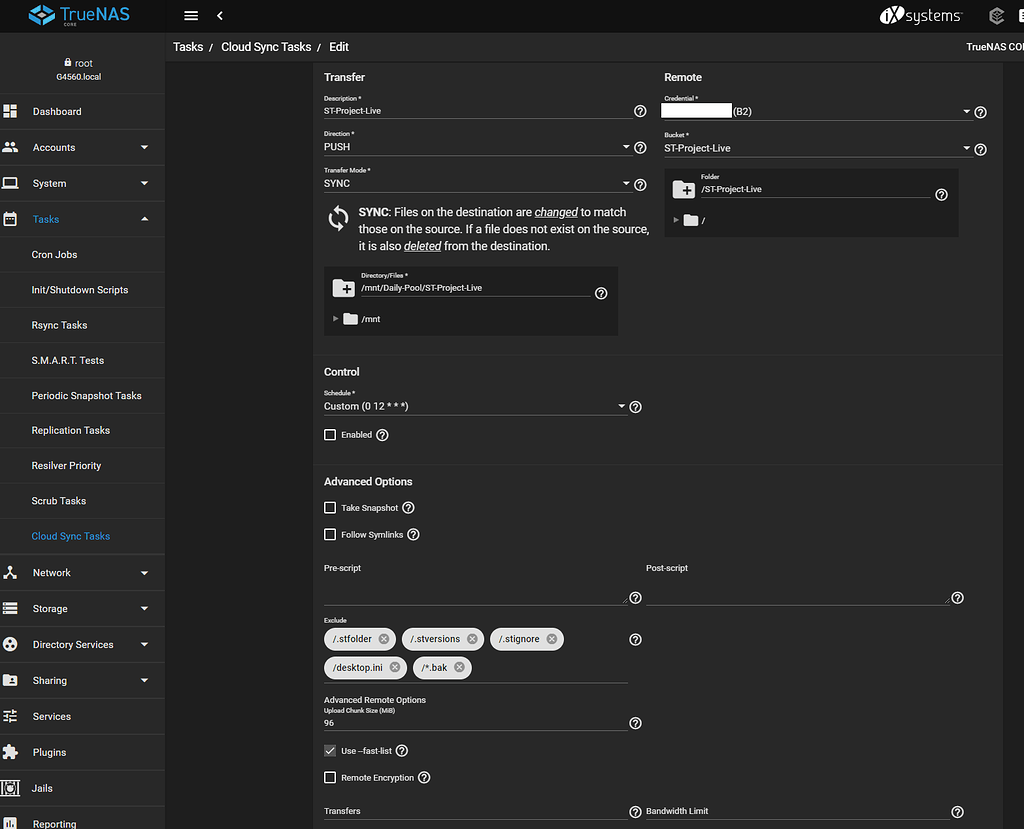1024x829 pixels.
Task: Remove the /*.bak exclude chip
Action: pos(459,667)
